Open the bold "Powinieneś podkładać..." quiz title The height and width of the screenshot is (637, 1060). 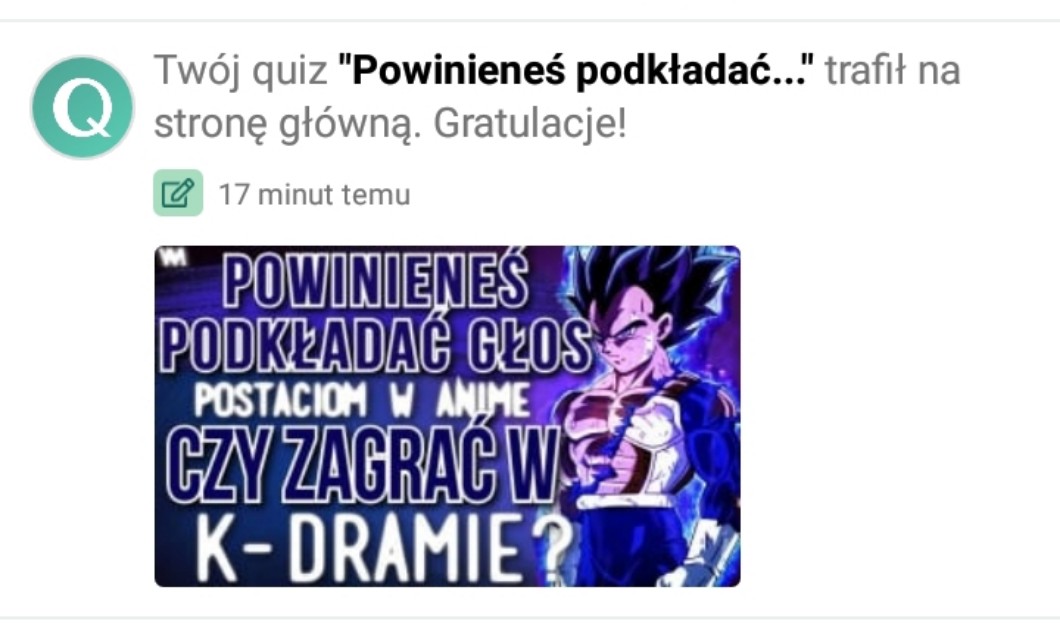click(575, 70)
